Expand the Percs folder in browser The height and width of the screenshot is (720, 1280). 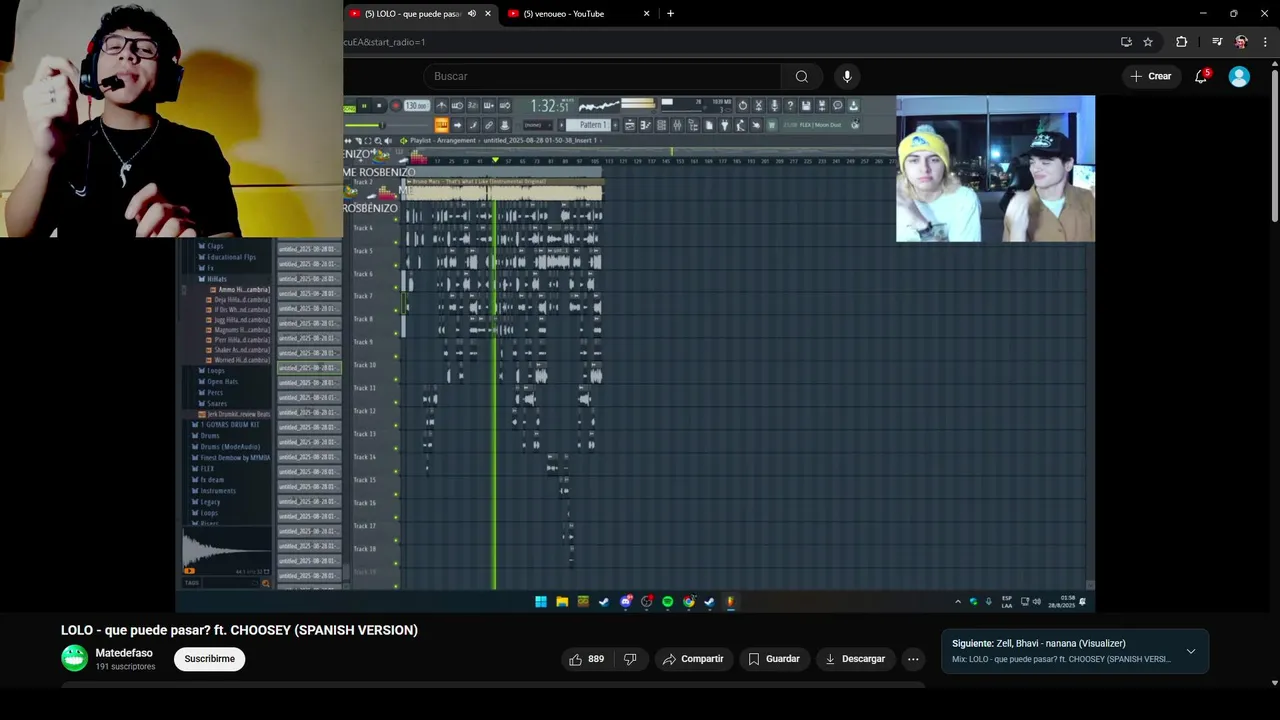pos(212,392)
